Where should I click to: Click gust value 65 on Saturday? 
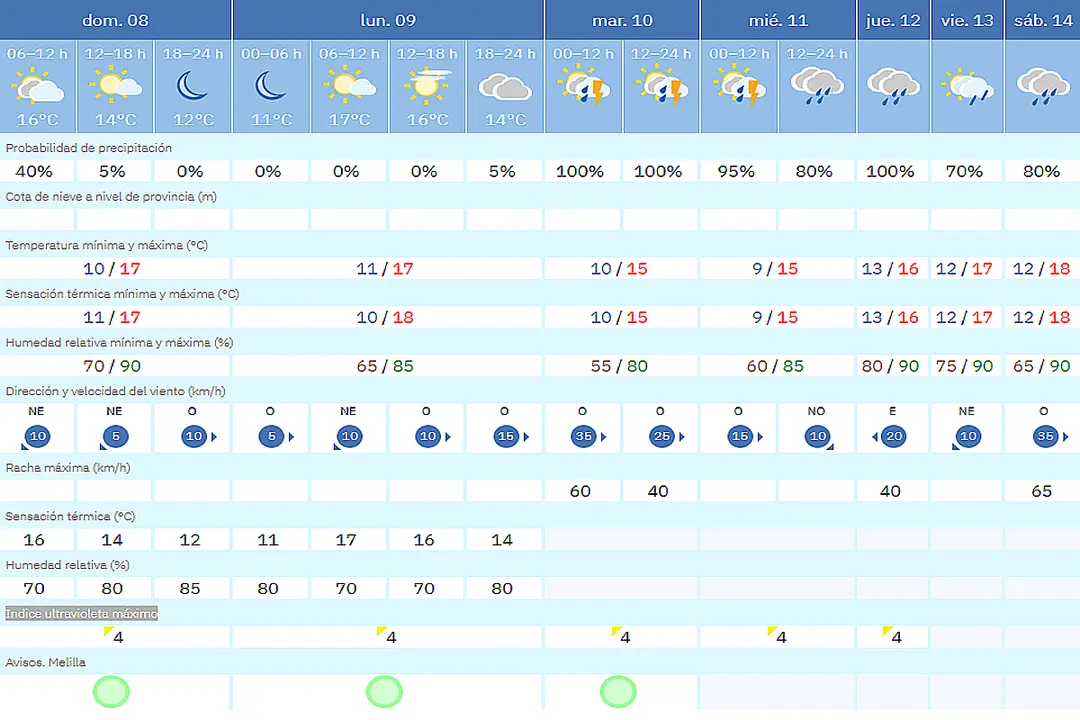coord(1041,491)
